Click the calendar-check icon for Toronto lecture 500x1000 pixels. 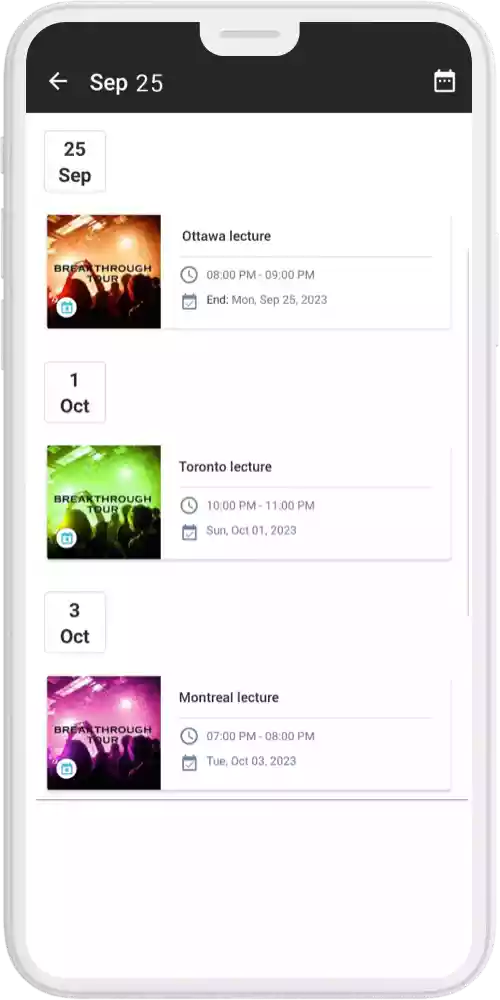click(x=189, y=532)
